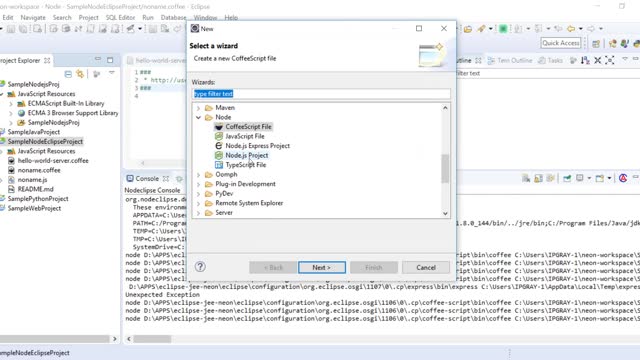Open Project Explorer view menu arrow
Viewport: 640px width, 360px height.
[111, 73]
